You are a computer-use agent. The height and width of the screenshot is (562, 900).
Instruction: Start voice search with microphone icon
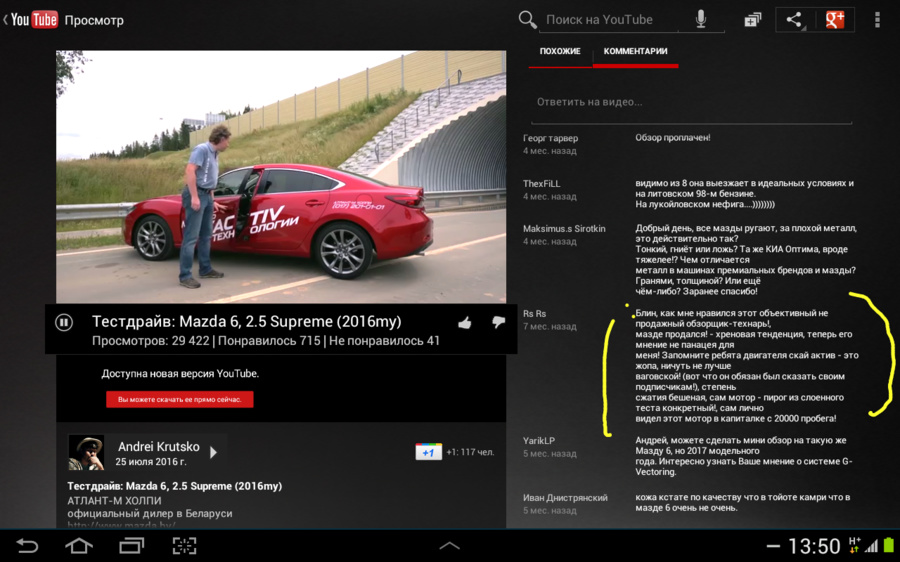click(701, 20)
